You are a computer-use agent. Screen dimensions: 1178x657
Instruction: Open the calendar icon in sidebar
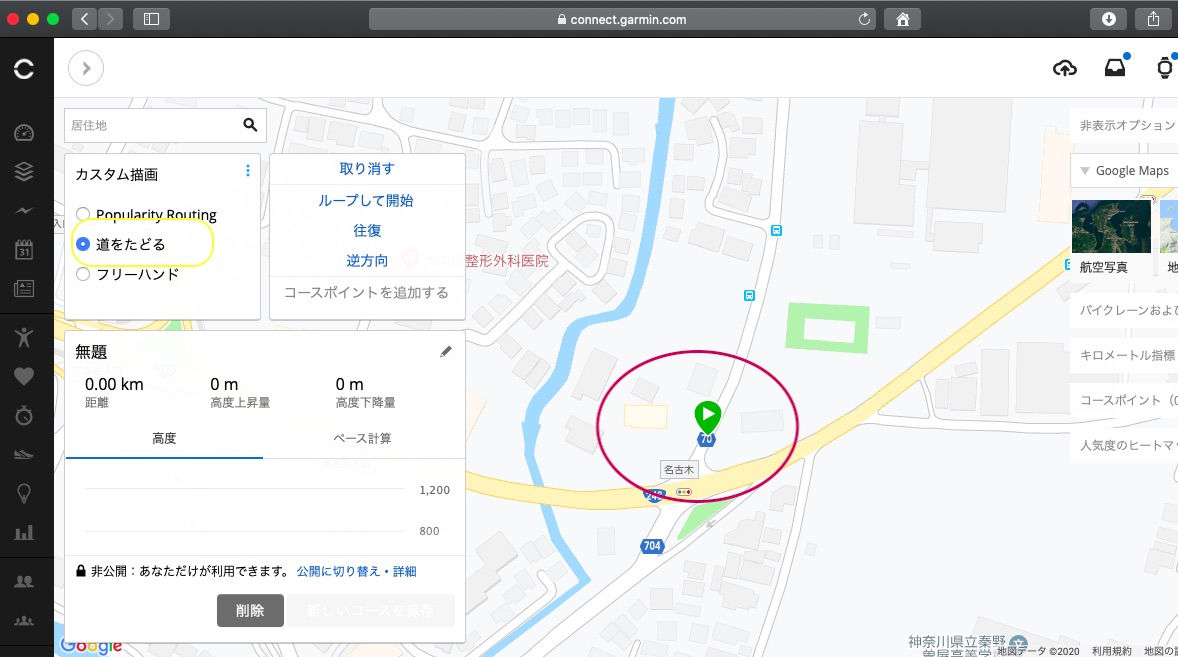tap(24, 249)
